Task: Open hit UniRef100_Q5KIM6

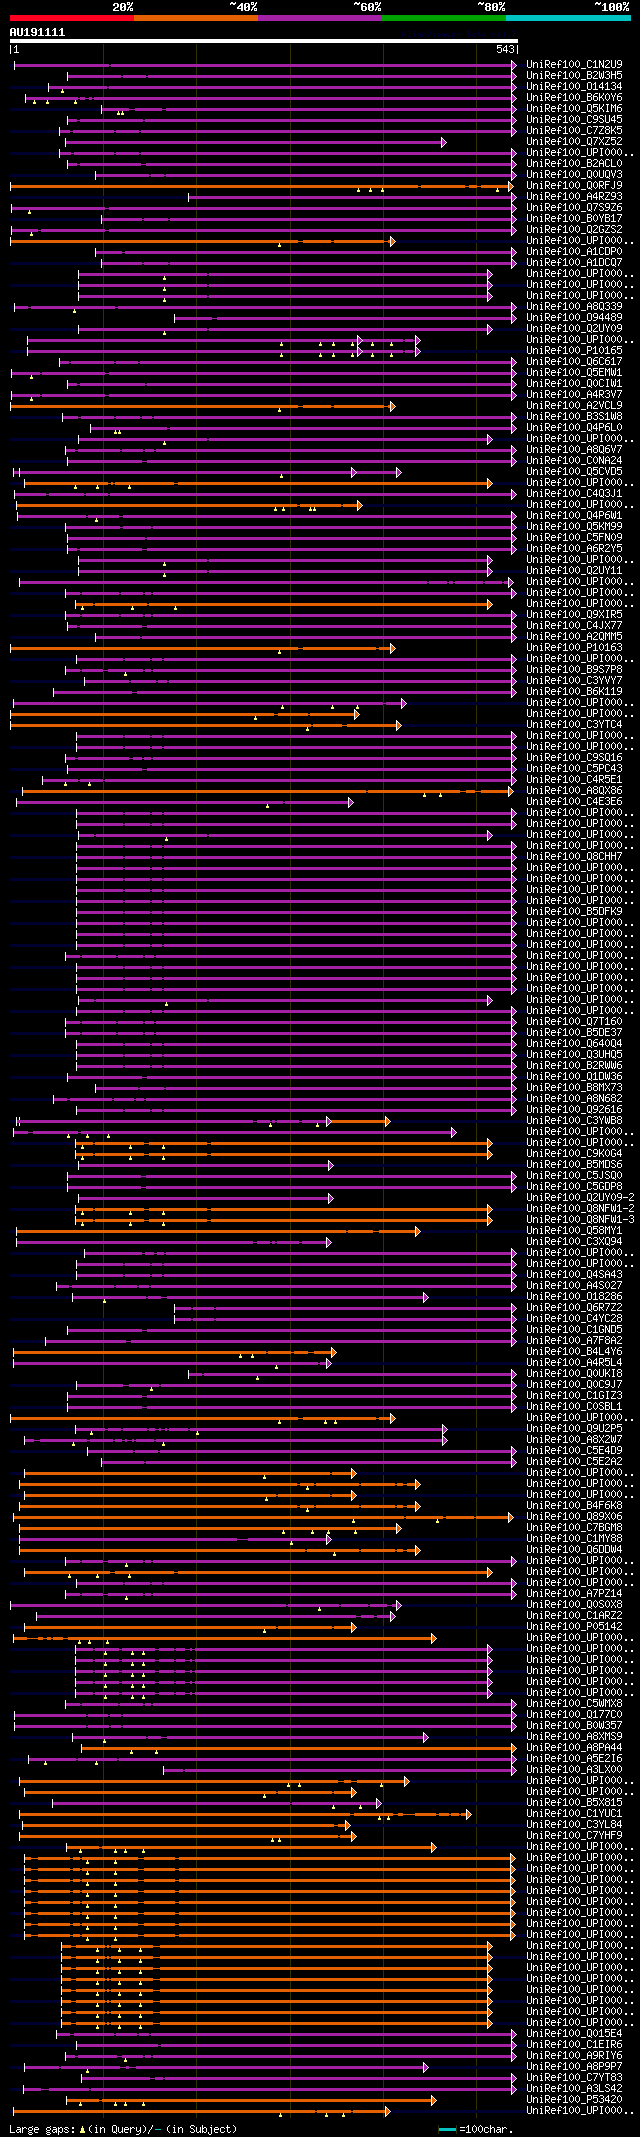Action: (574, 108)
